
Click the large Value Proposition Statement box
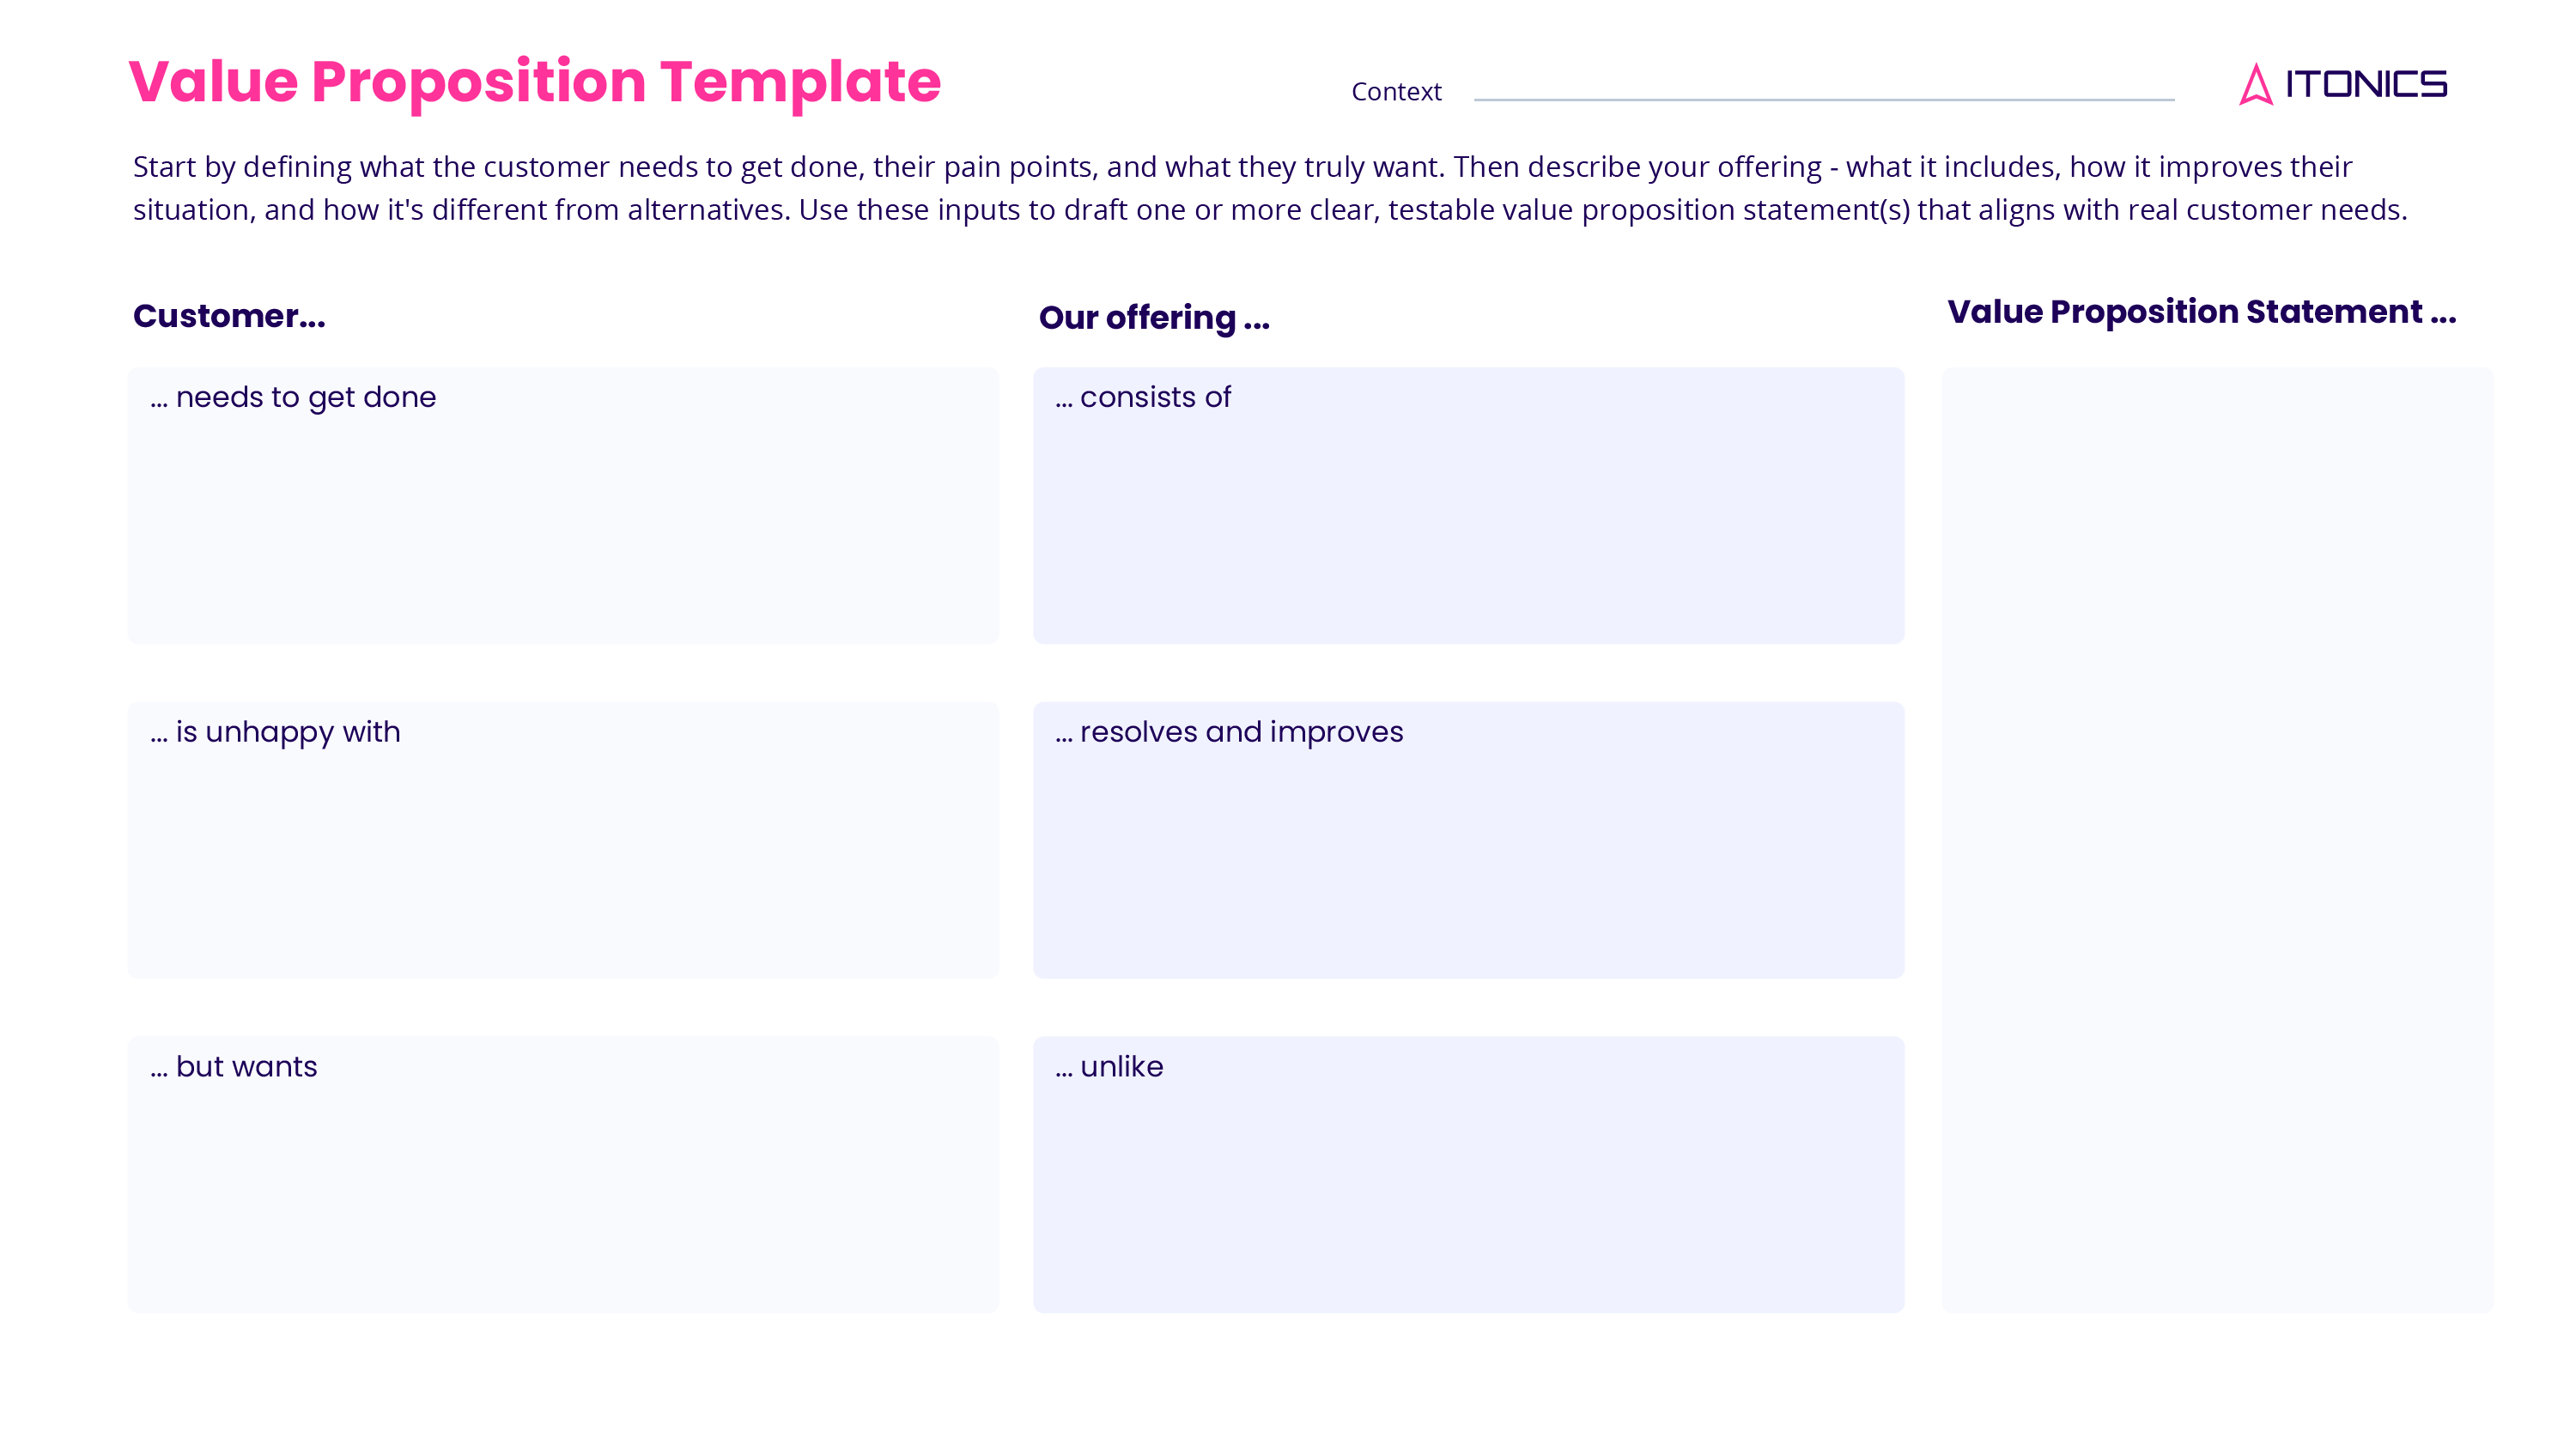tap(2217, 840)
